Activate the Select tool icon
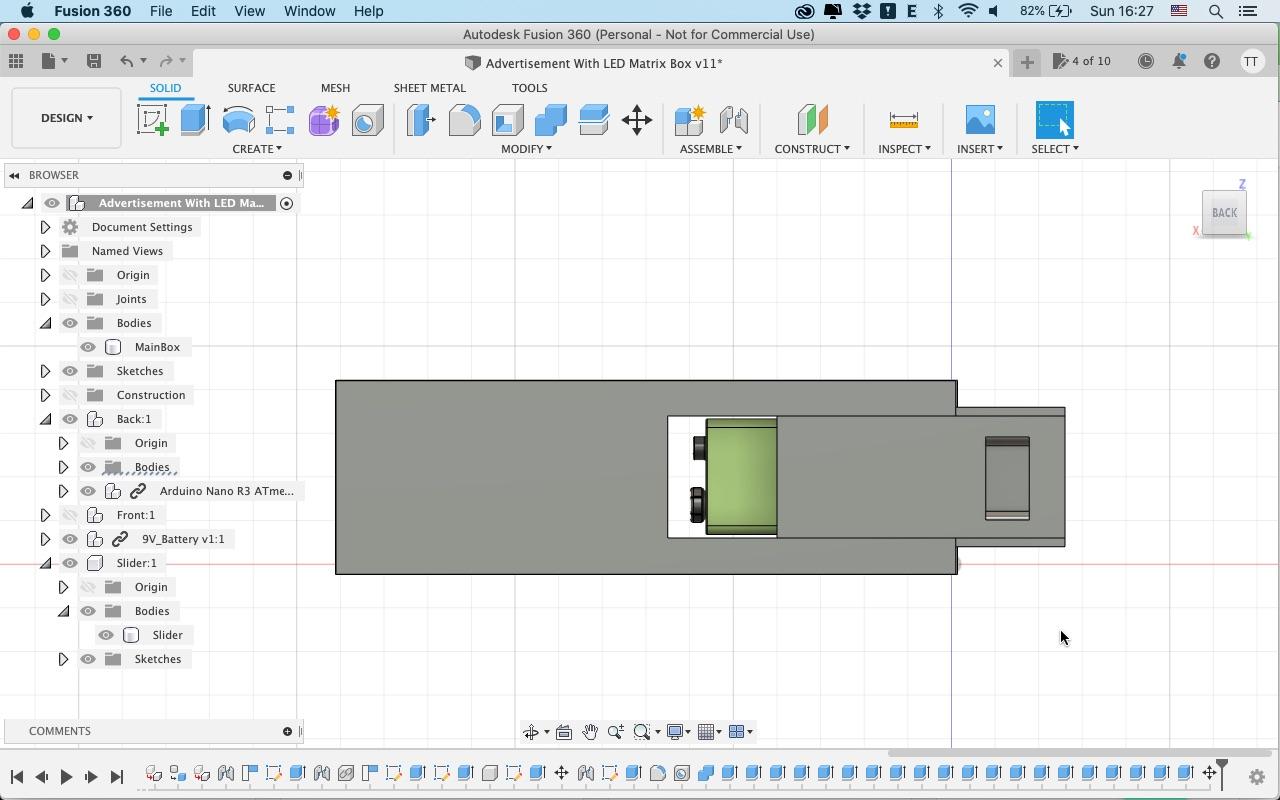This screenshot has width=1280, height=800. (x=1055, y=120)
